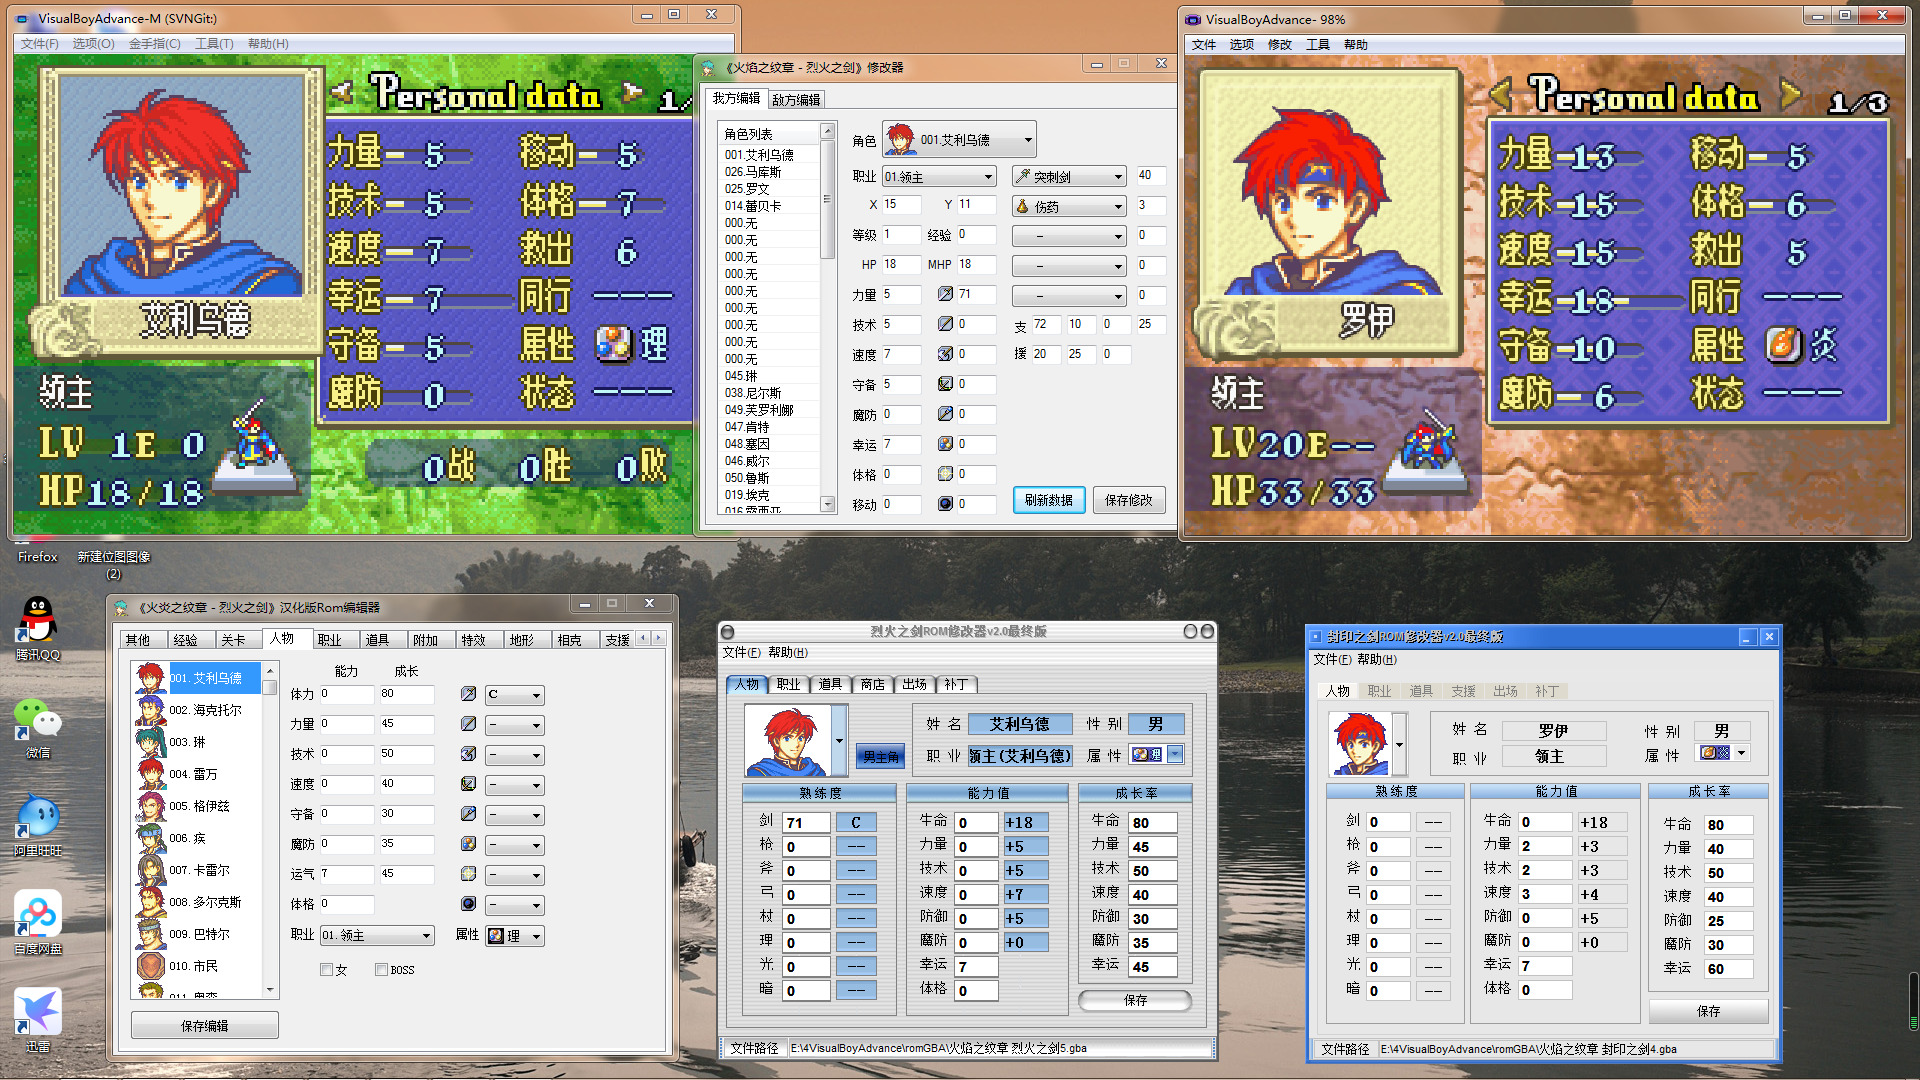
Task: Click character list scrollbar in Chinese ROM editor
Action: click(x=269, y=829)
